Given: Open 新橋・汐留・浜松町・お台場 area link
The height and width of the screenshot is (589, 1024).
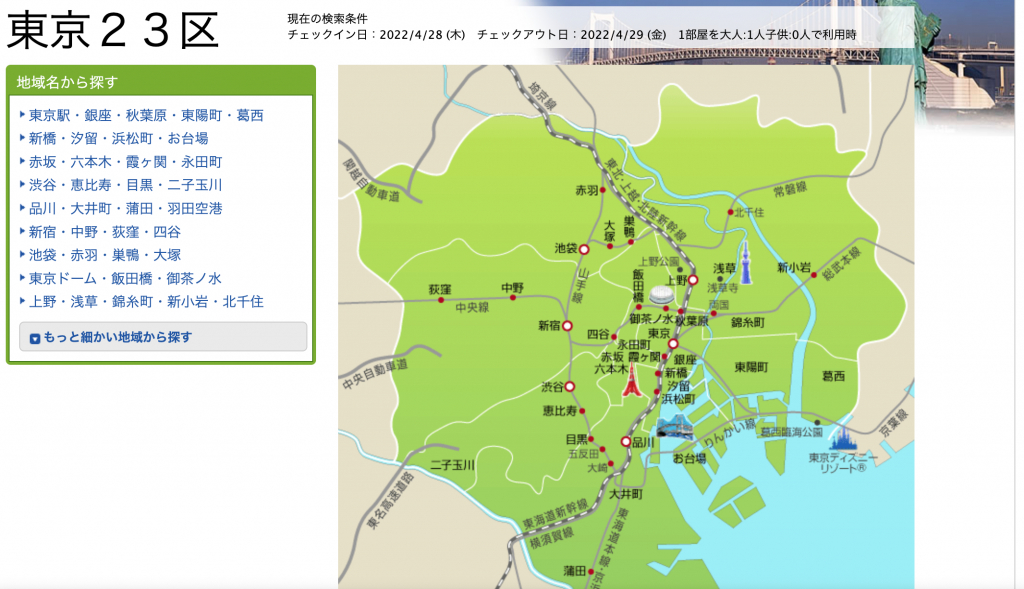Looking at the screenshot, I should tap(118, 138).
